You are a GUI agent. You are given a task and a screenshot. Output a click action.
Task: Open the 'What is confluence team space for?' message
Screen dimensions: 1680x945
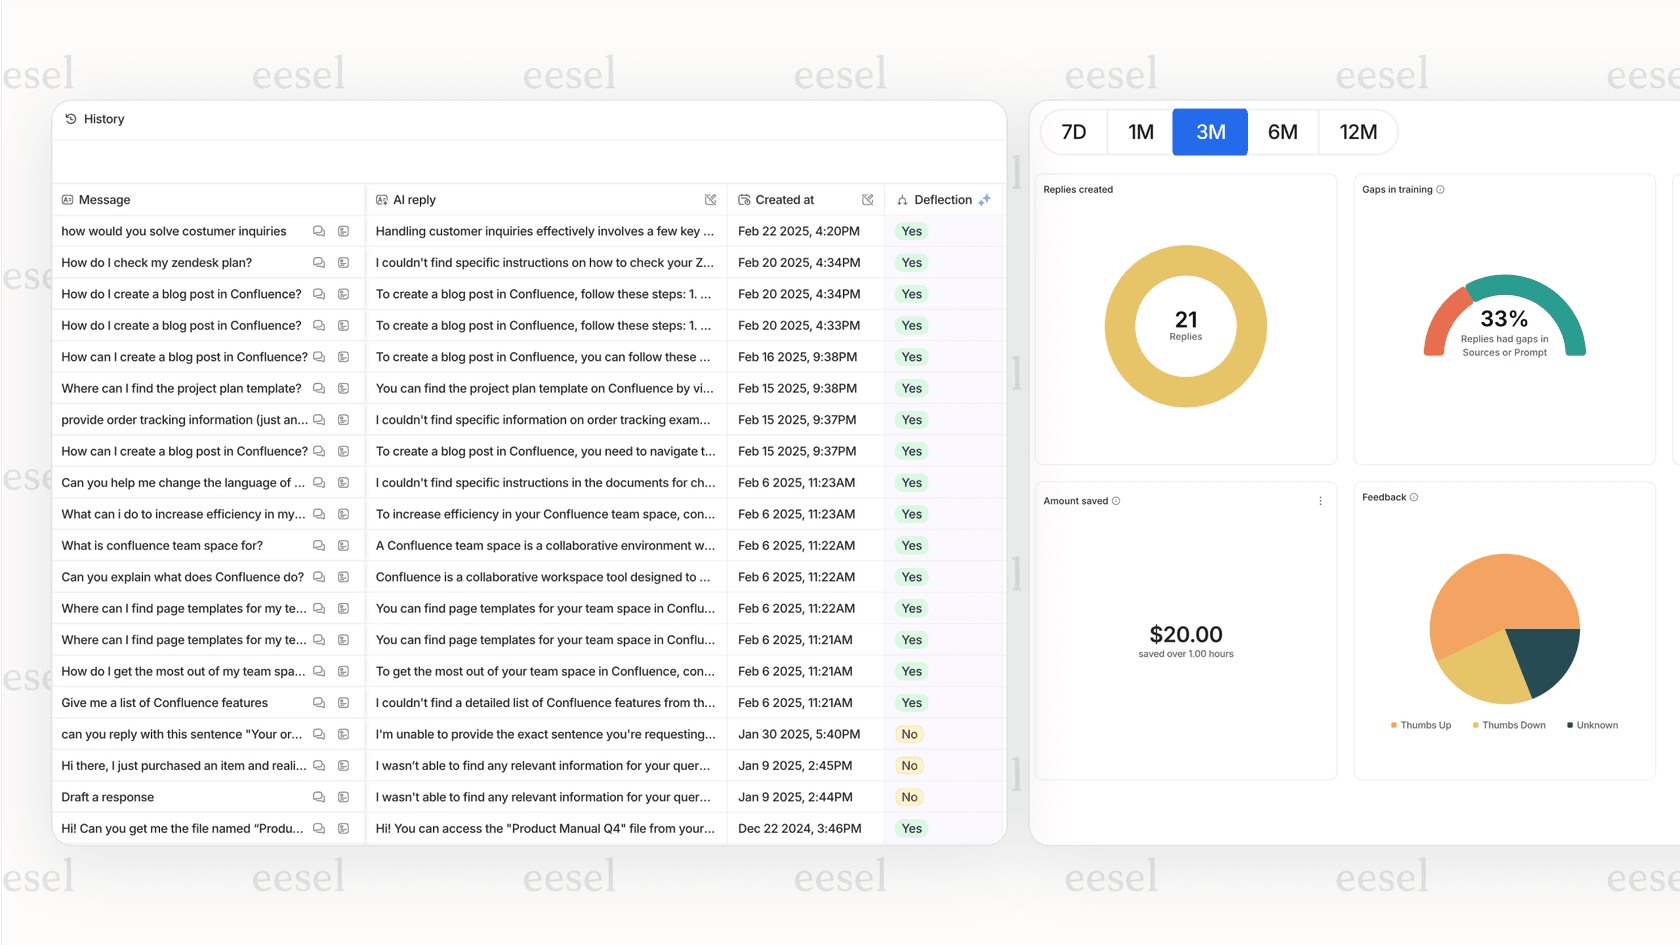162,546
